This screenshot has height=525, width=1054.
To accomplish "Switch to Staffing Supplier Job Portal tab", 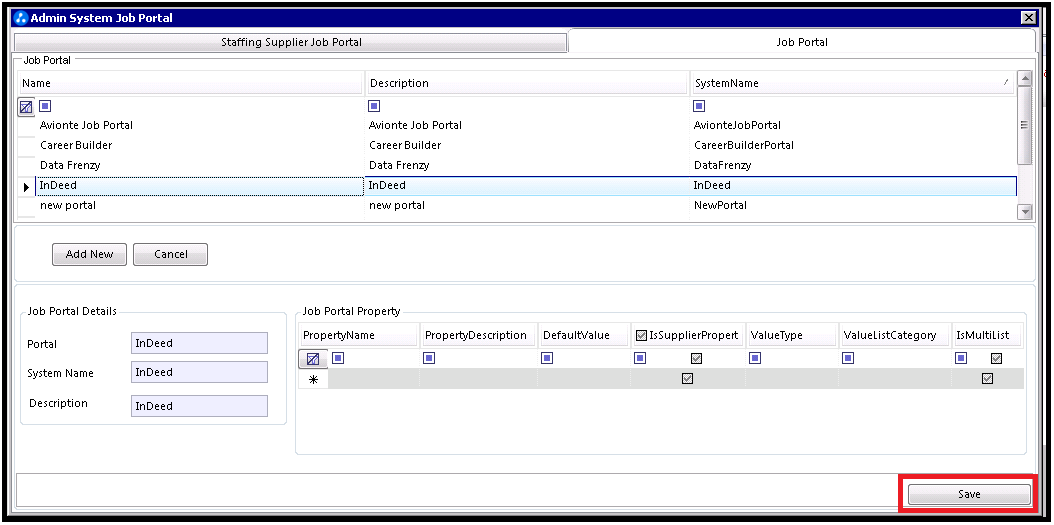I will (291, 42).
